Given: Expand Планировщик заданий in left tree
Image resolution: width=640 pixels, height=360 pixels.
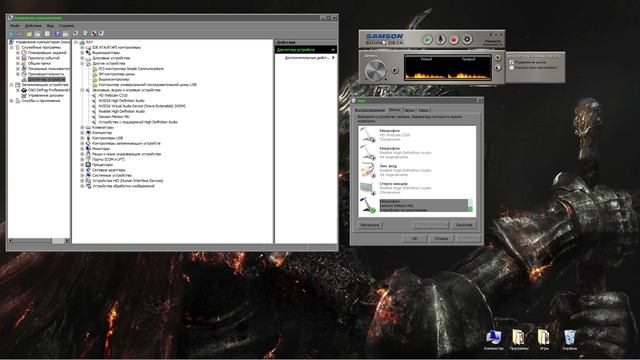Looking at the screenshot, I should tap(18, 53).
